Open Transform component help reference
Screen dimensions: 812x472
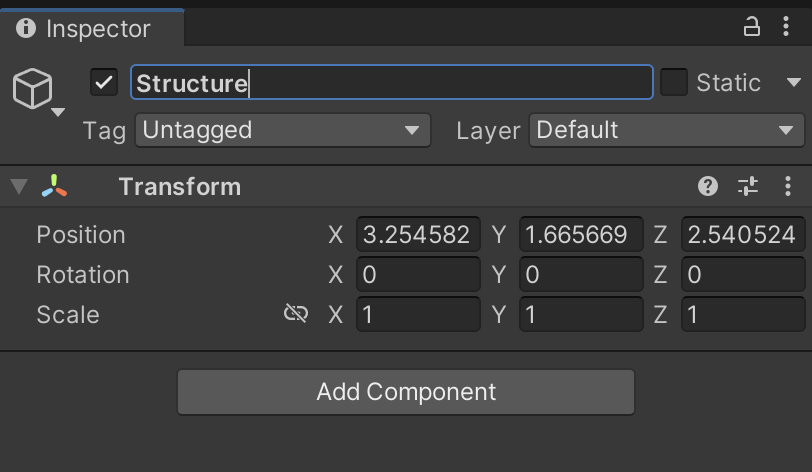708,186
